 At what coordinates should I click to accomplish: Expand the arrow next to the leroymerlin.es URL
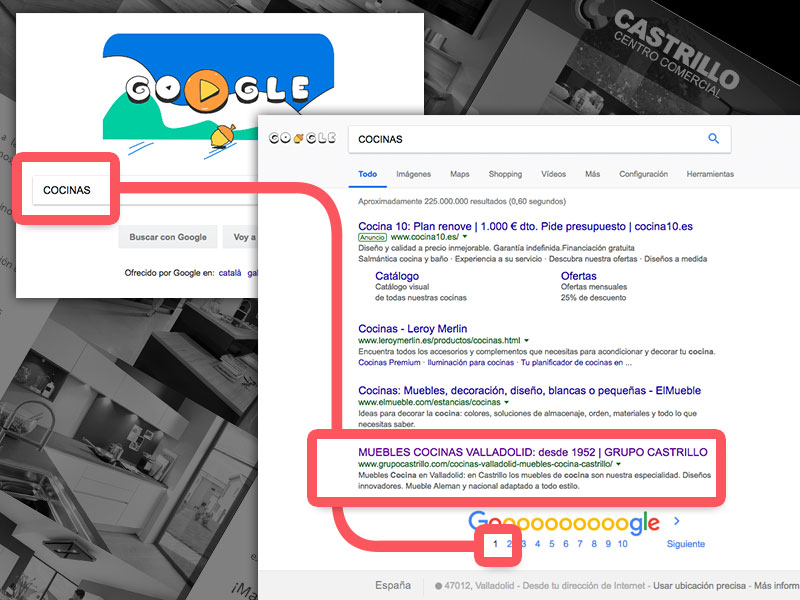[527, 340]
